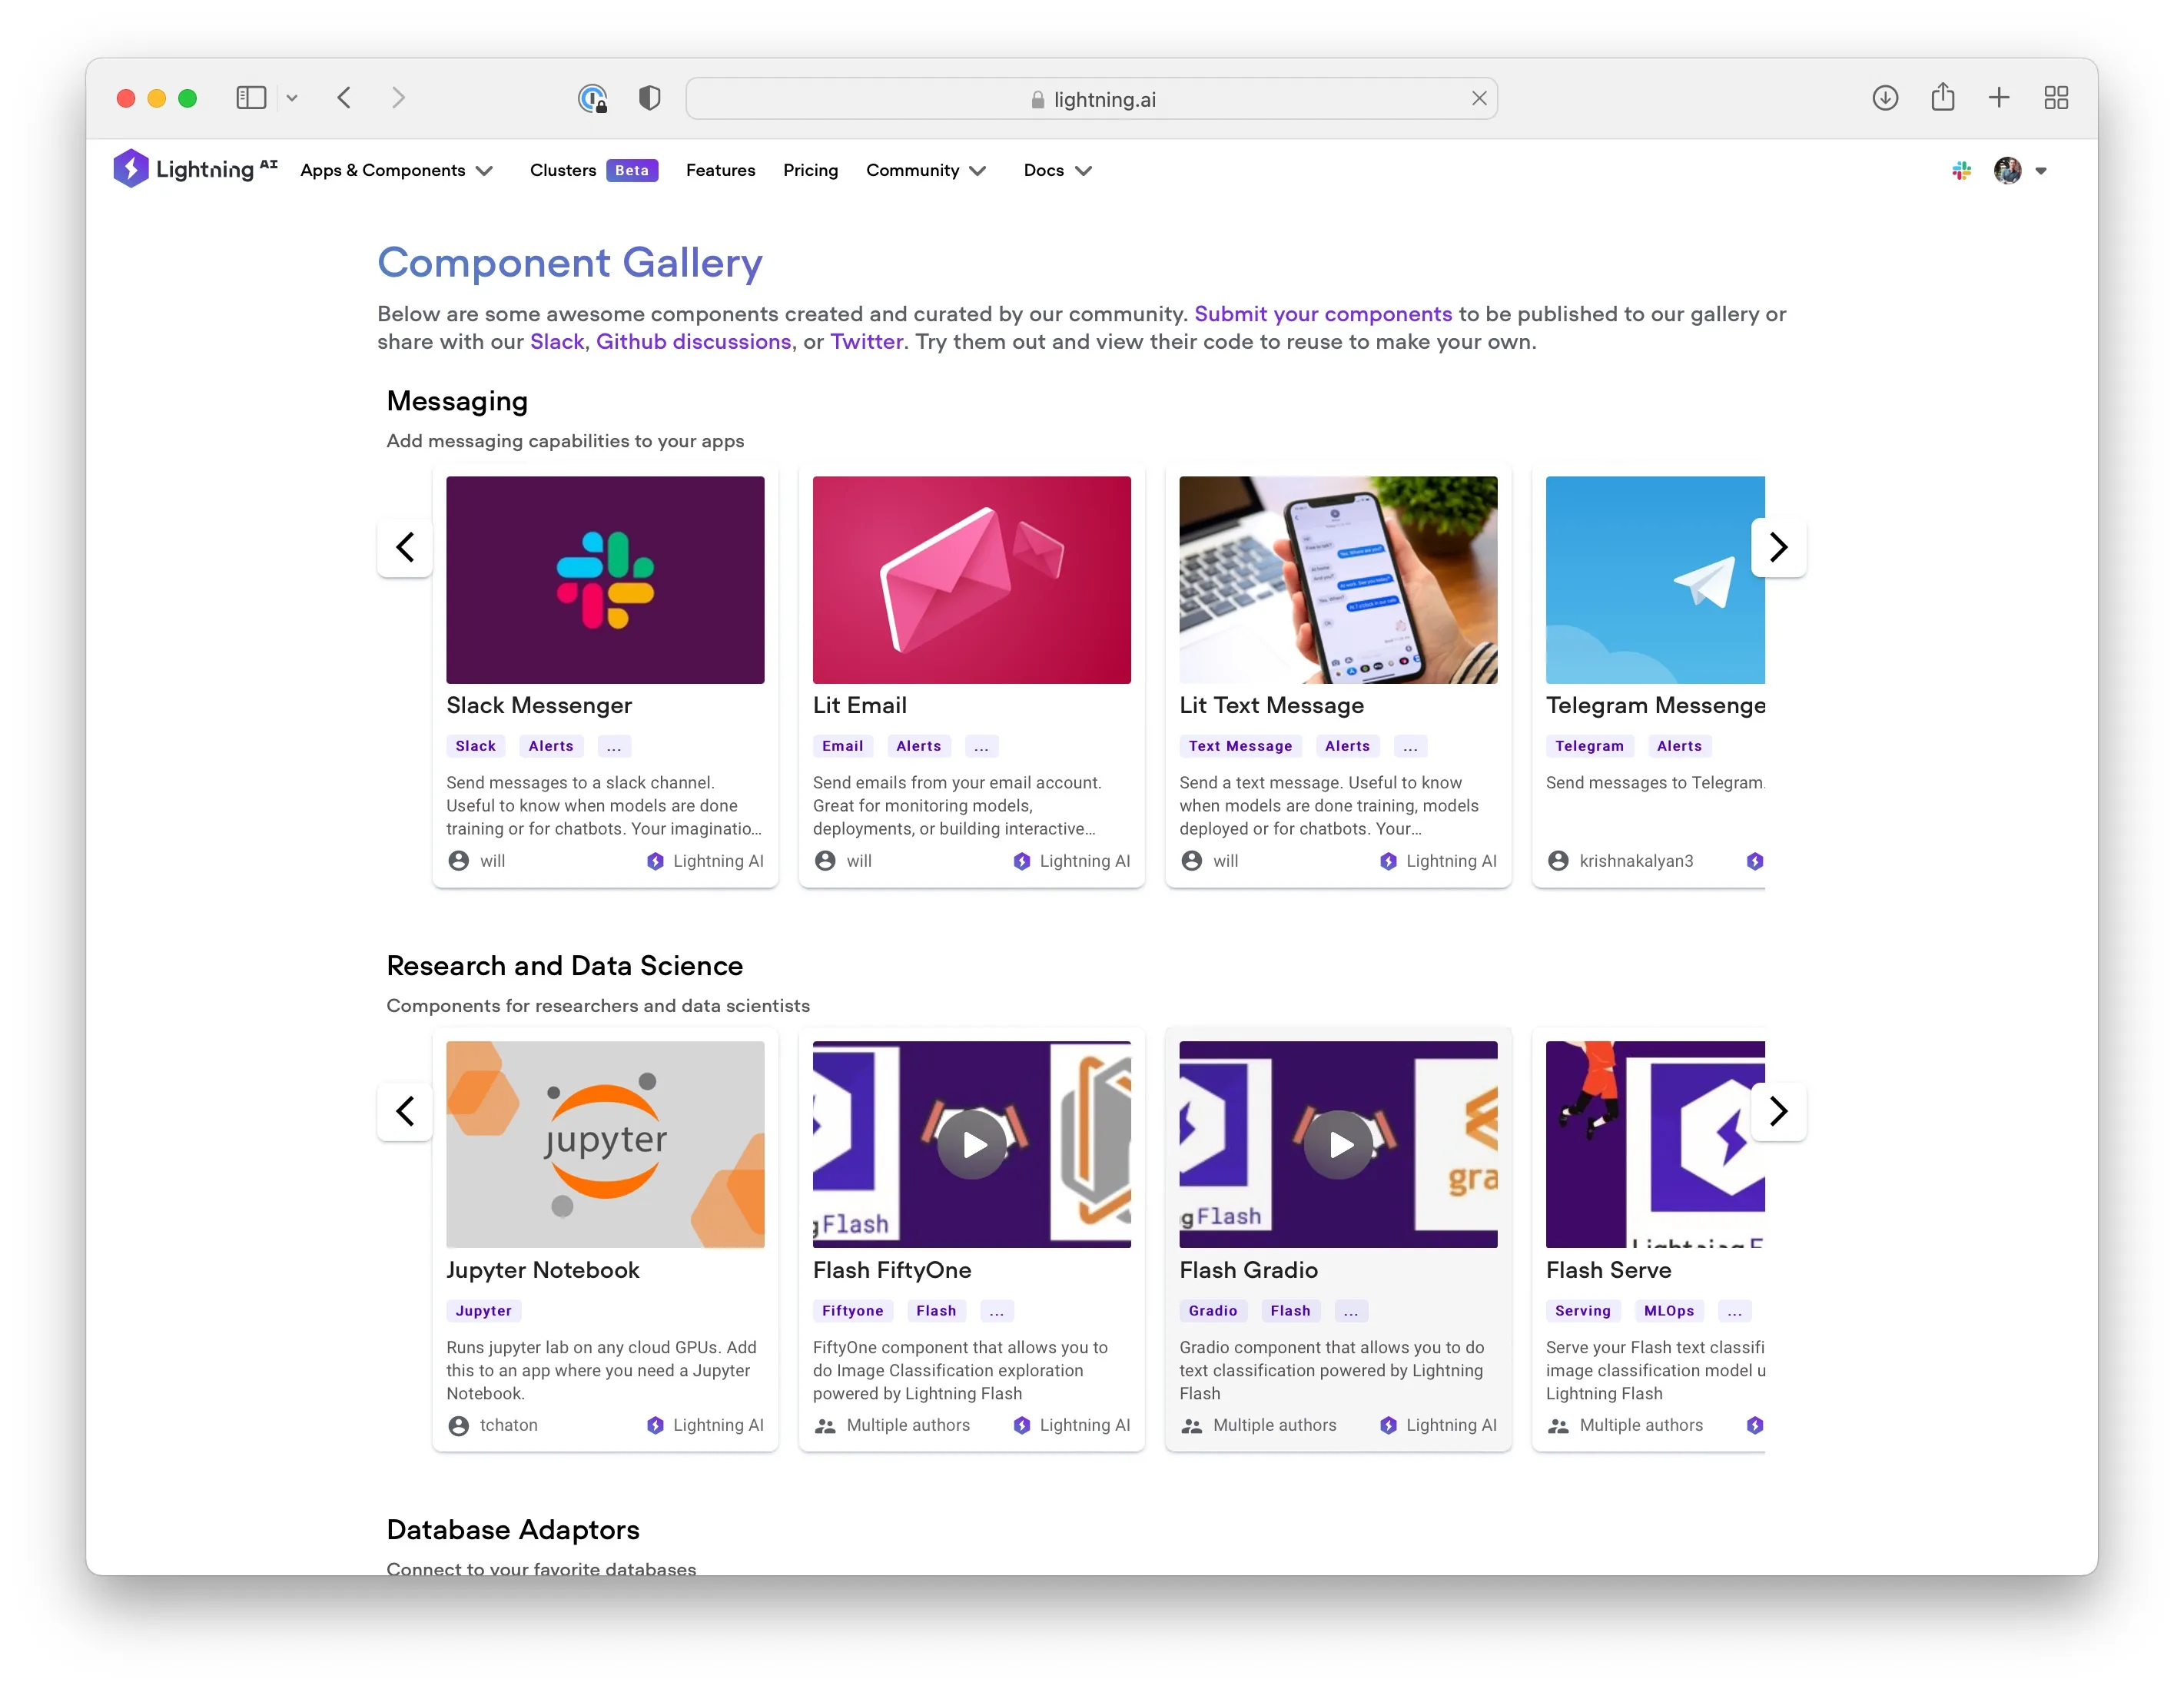
Task: Stop page loading via address bar X
Action: tap(1479, 98)
